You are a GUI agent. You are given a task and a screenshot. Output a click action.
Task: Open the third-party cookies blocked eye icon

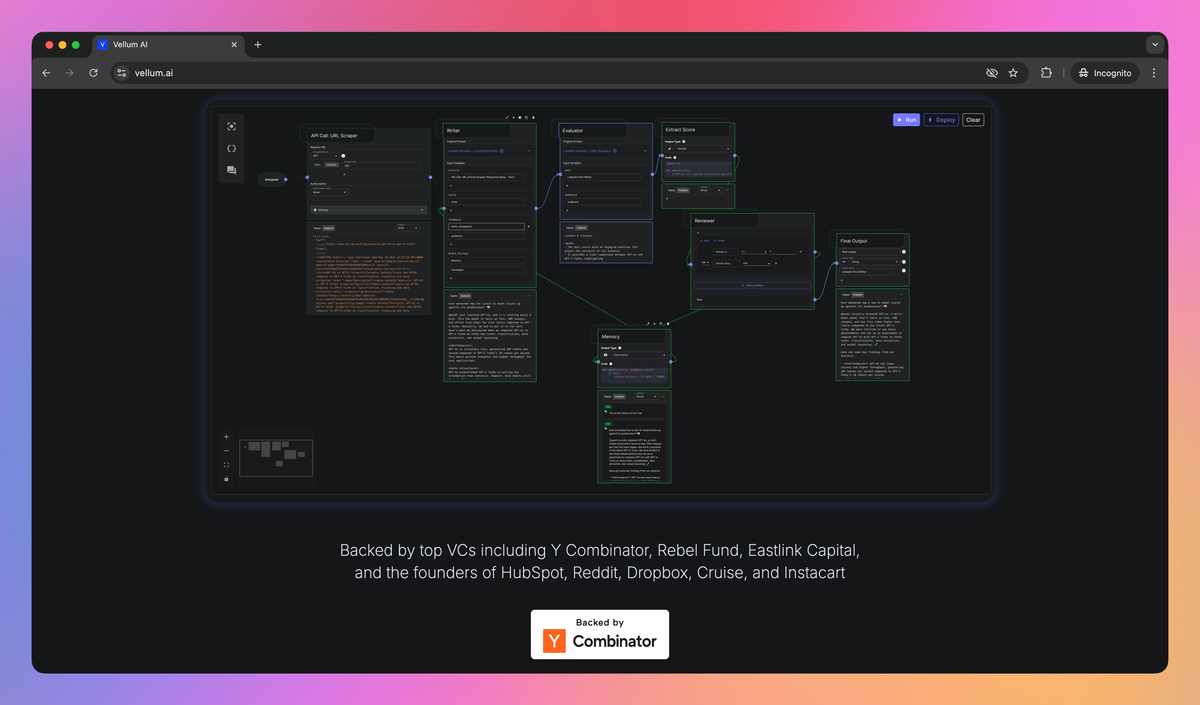point(992,73)
